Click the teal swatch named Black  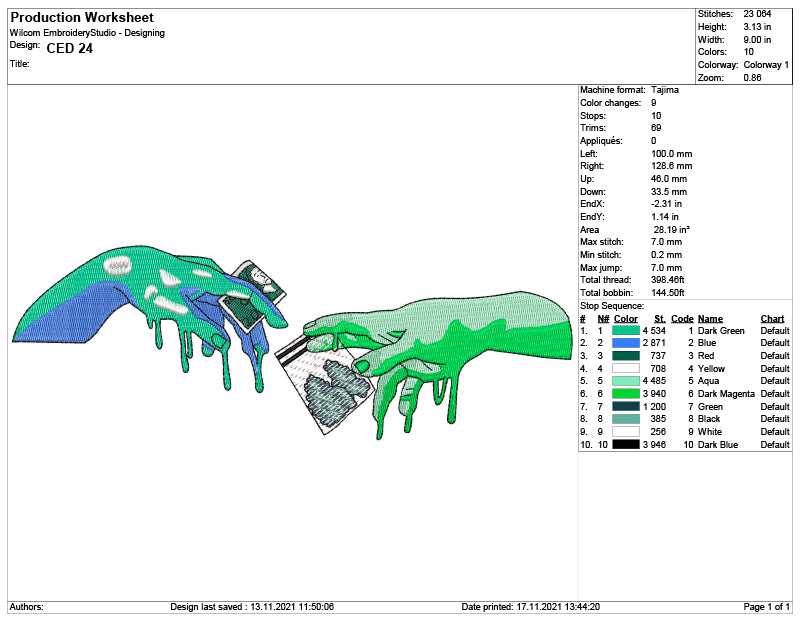(626, 419)
